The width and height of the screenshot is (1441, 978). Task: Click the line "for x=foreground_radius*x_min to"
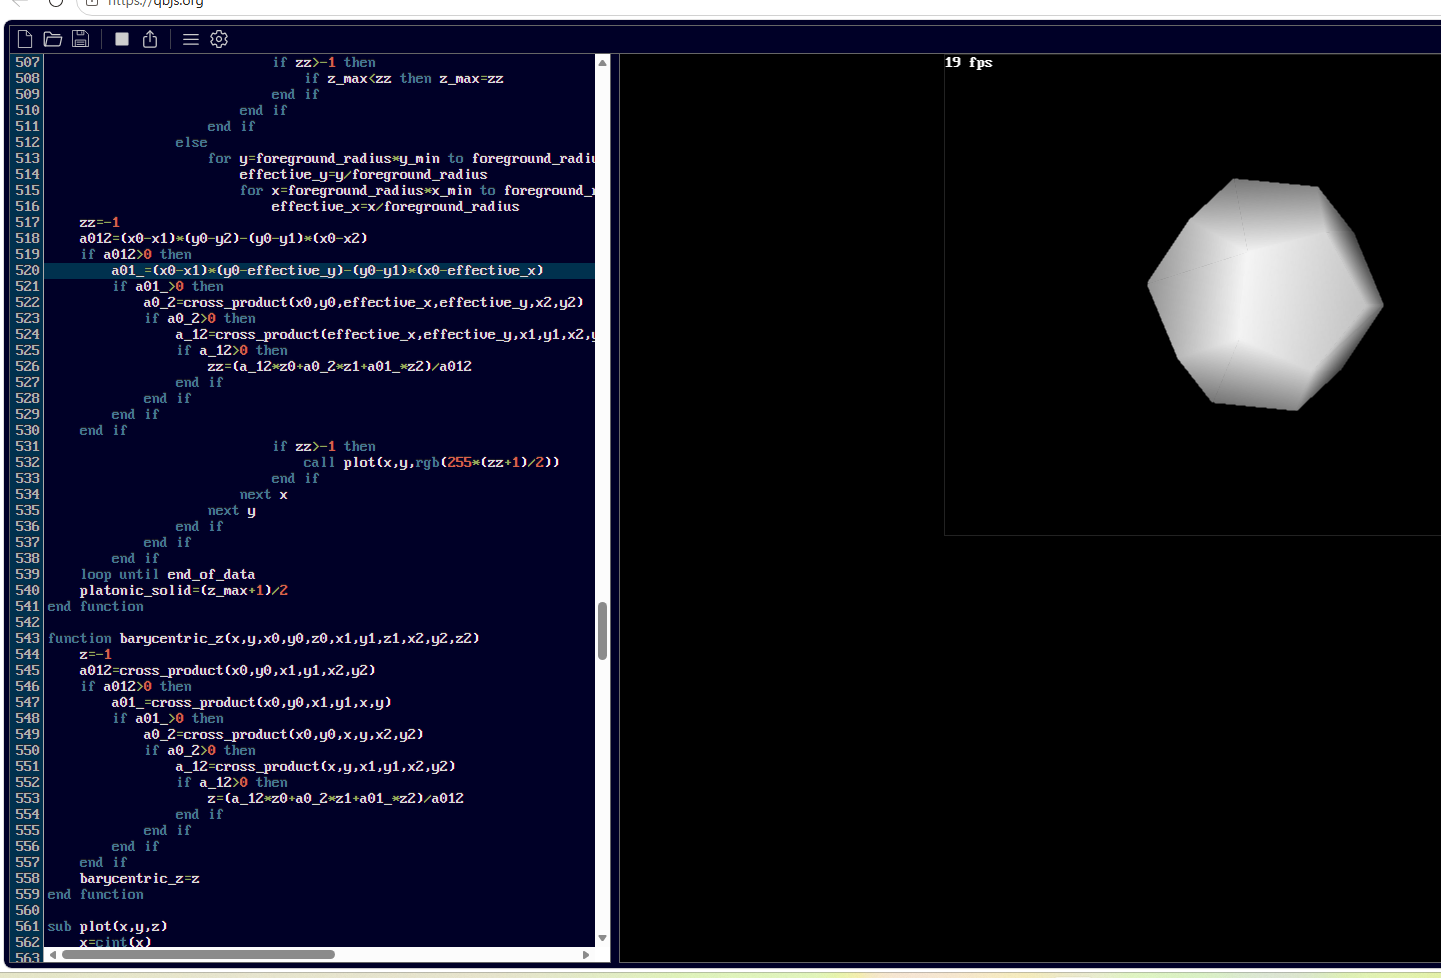click(417, 190)
